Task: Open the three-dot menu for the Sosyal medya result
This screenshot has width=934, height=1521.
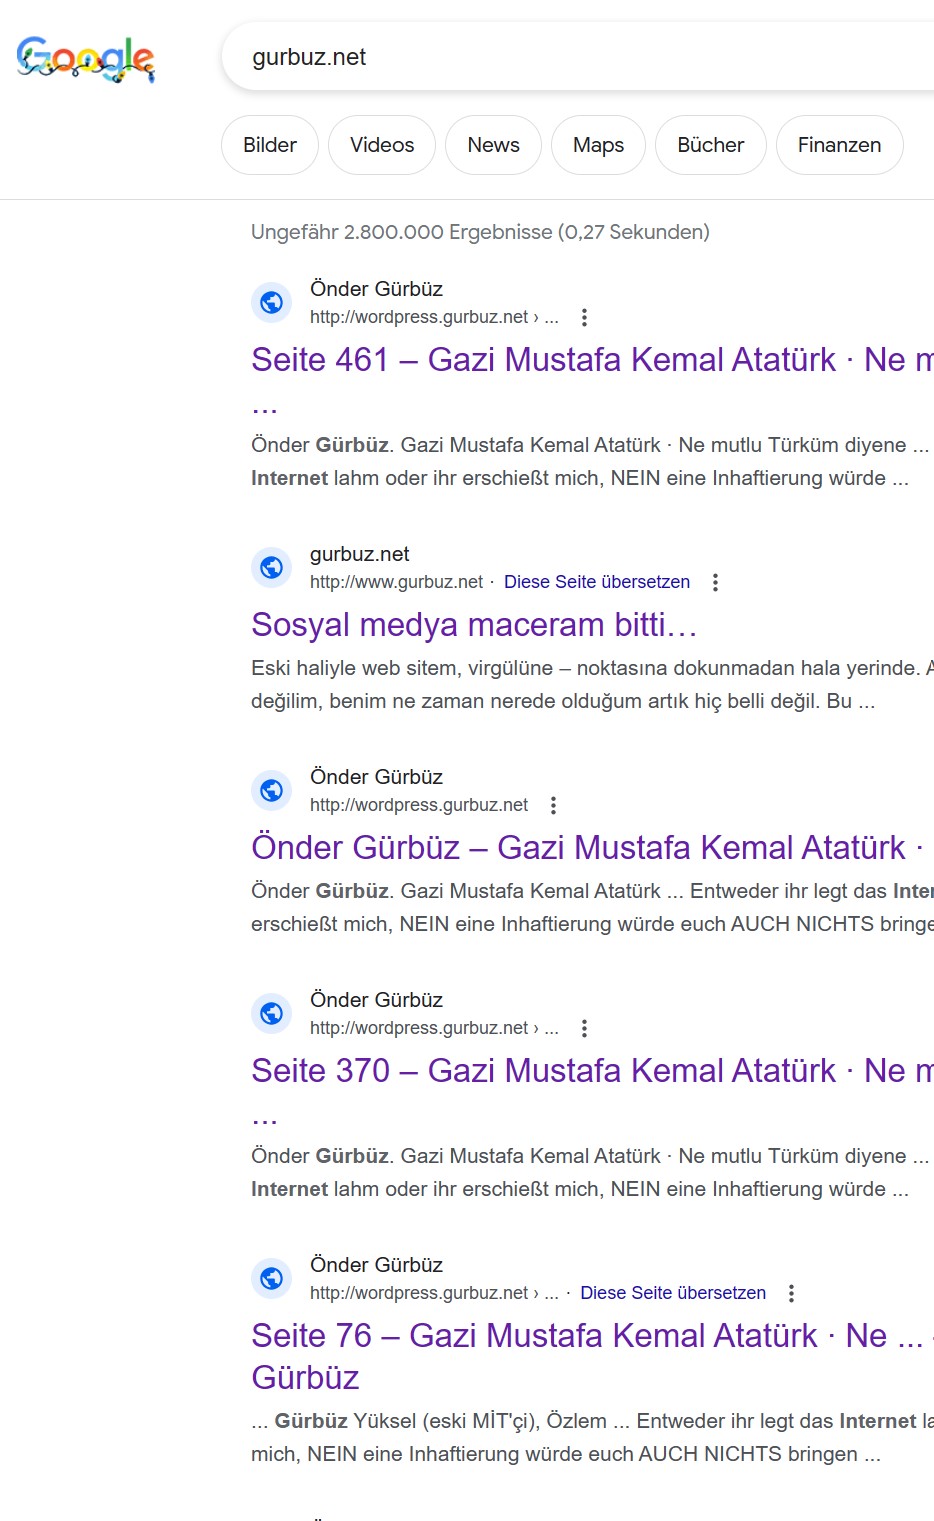Action: click(x=715, y=582)
